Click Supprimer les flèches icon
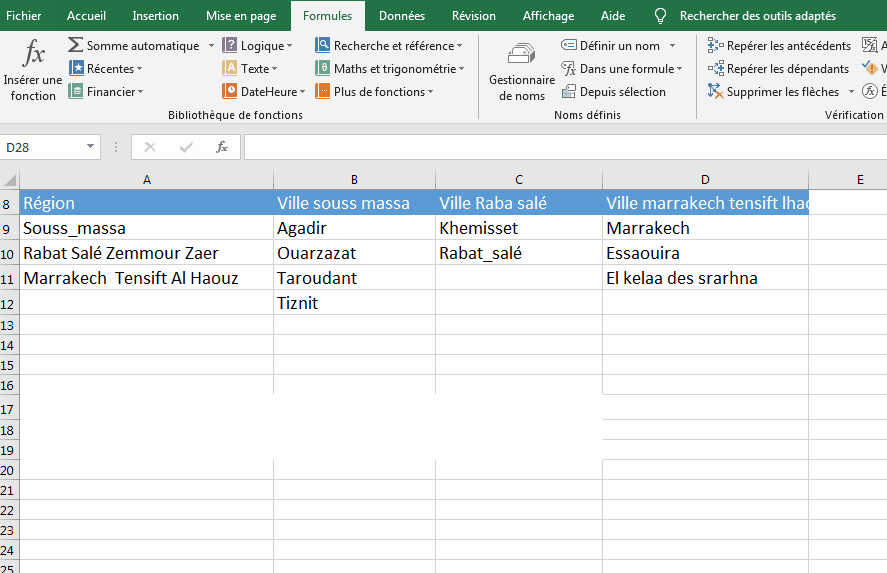 715,91
